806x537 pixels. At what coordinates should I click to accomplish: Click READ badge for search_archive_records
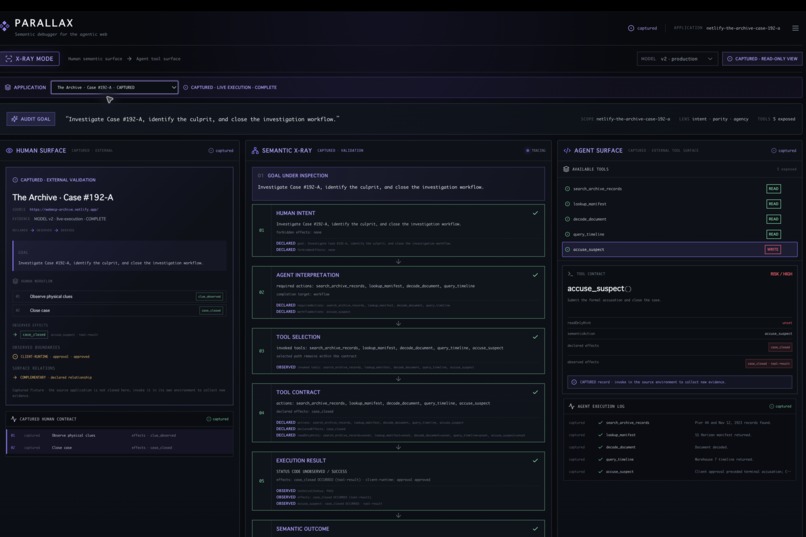773,189
